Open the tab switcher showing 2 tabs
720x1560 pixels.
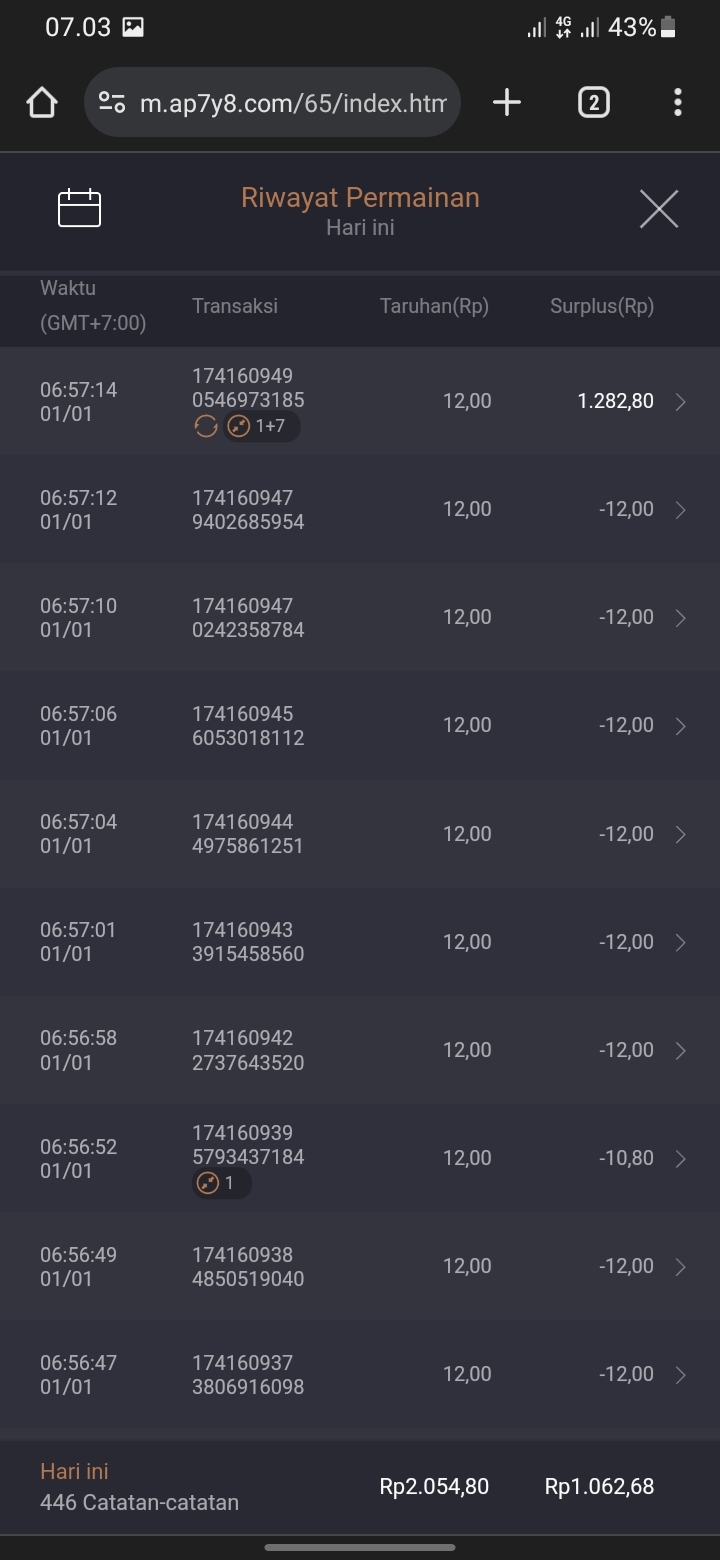[593, 102]
